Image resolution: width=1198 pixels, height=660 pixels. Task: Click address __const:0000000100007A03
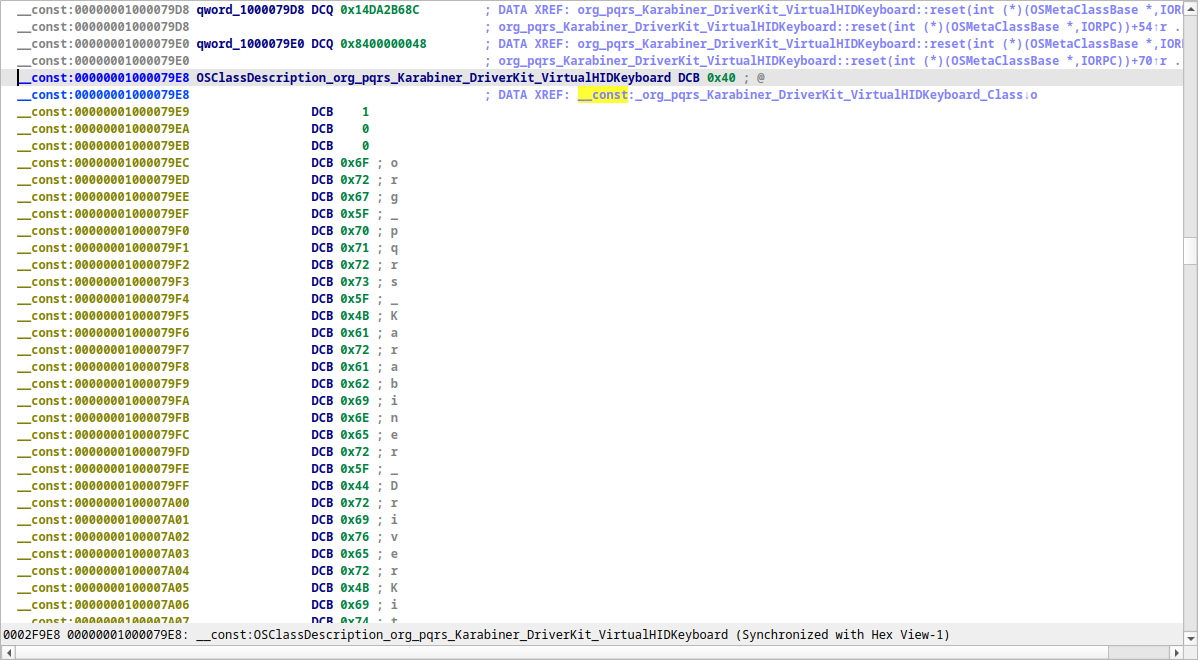[103, 554]
